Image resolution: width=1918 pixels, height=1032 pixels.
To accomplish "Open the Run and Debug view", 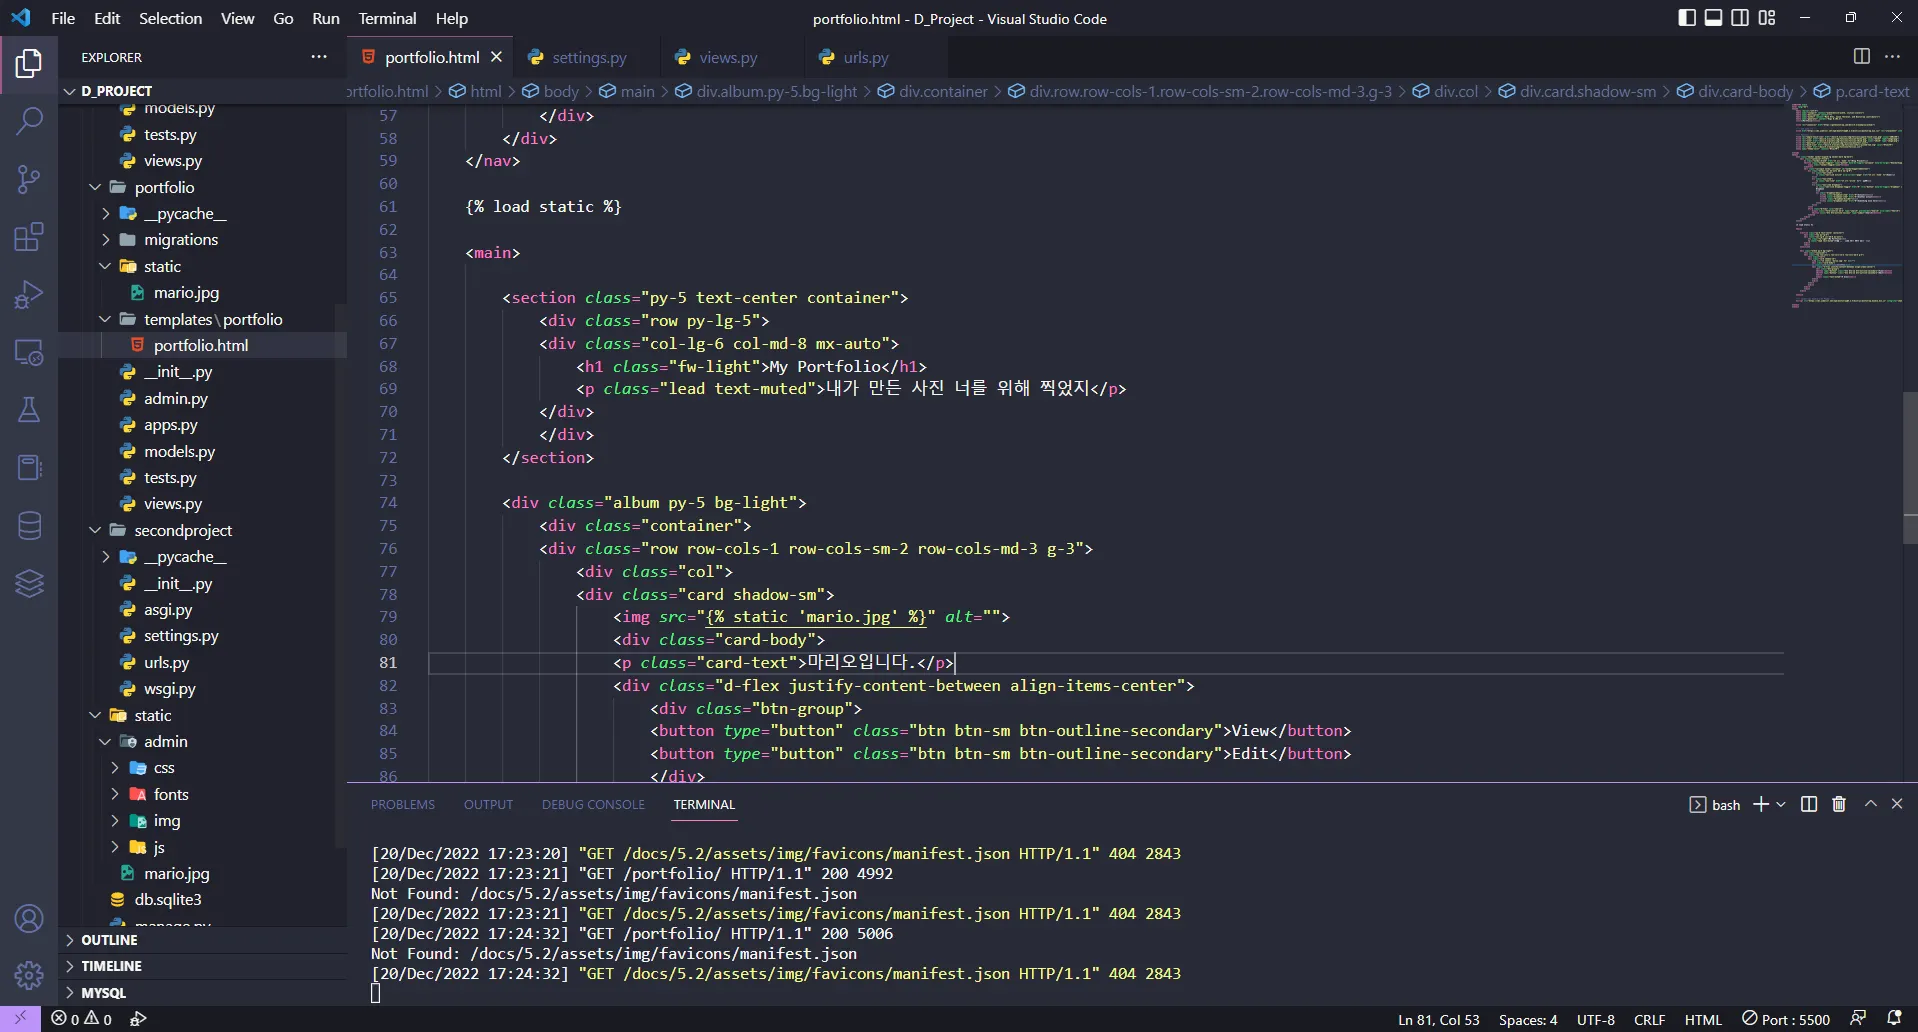I will [29, 295].
